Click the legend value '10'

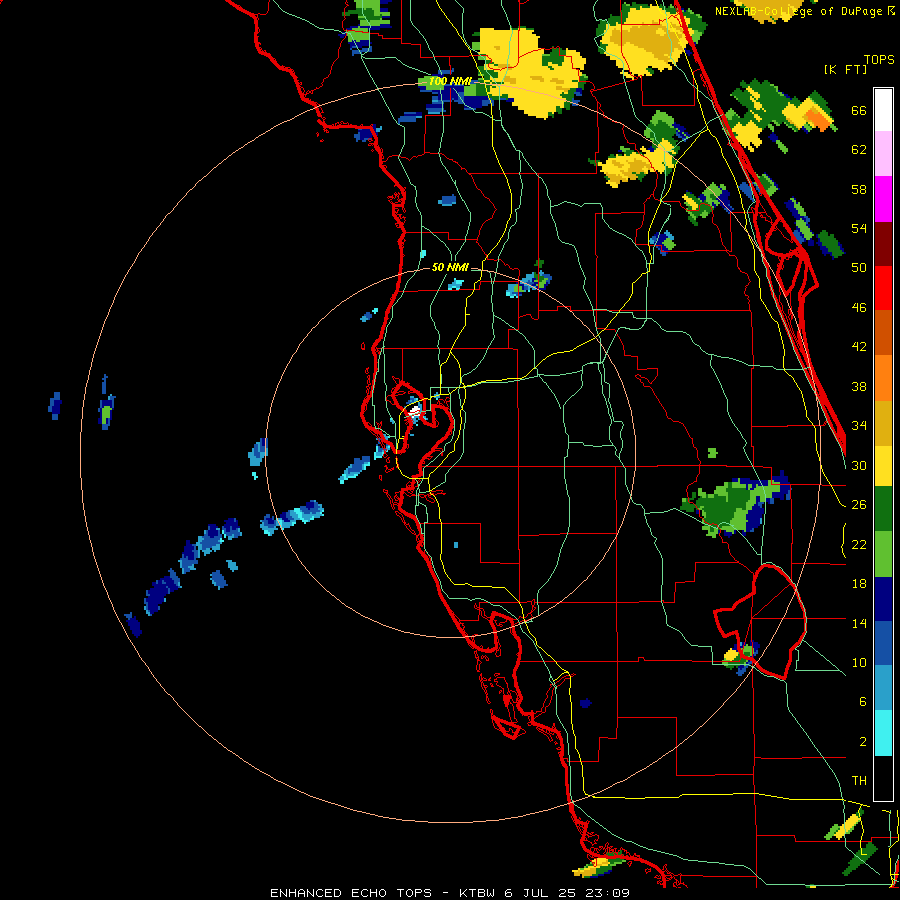point(859,663)
